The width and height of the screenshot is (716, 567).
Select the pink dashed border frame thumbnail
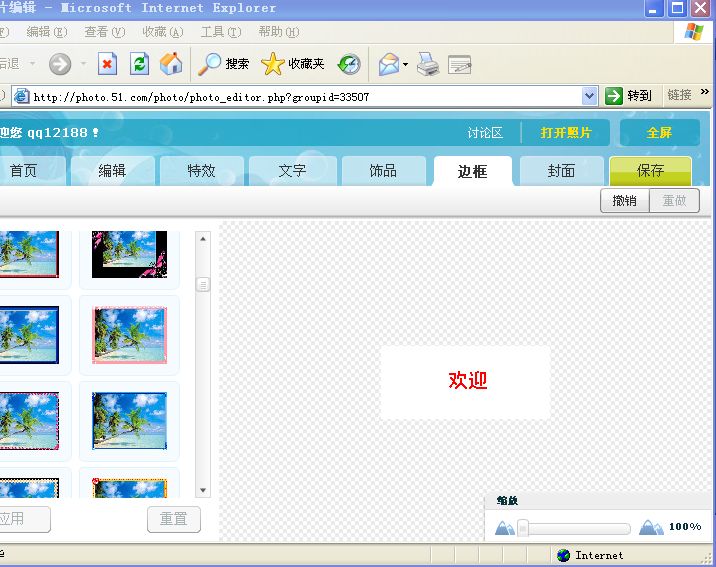[x=29, y=420]
